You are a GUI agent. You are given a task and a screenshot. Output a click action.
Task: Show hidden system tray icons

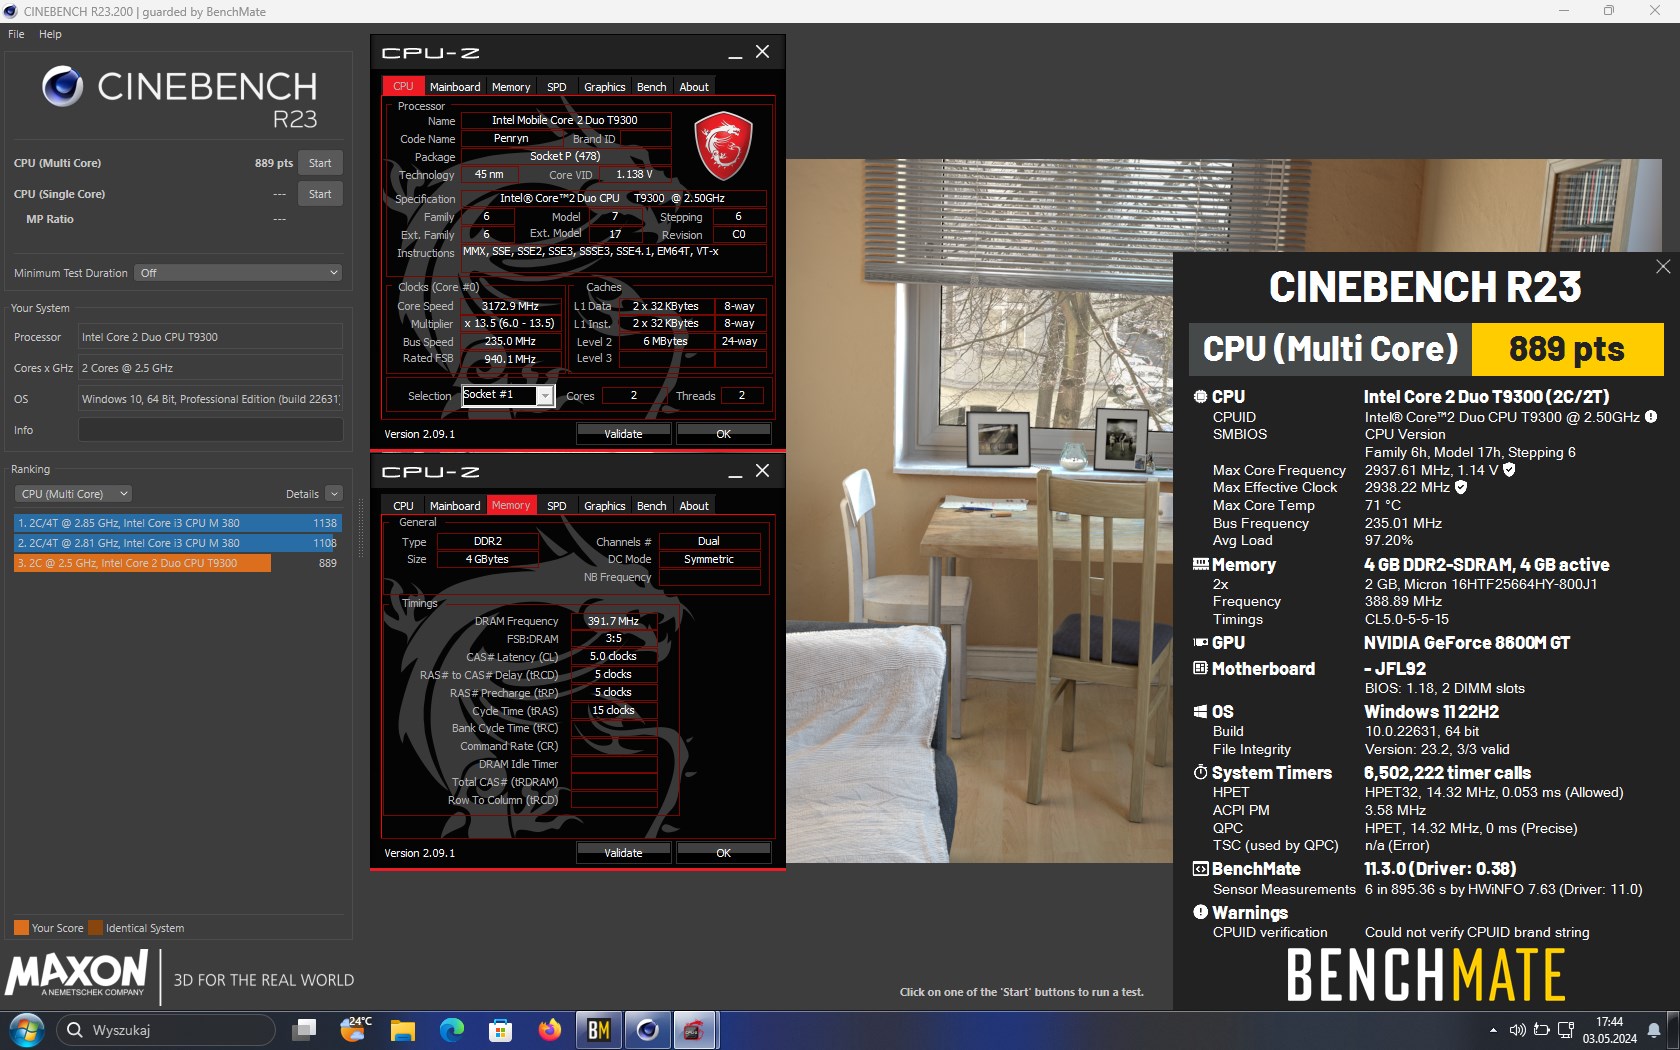(1493, 1030)
